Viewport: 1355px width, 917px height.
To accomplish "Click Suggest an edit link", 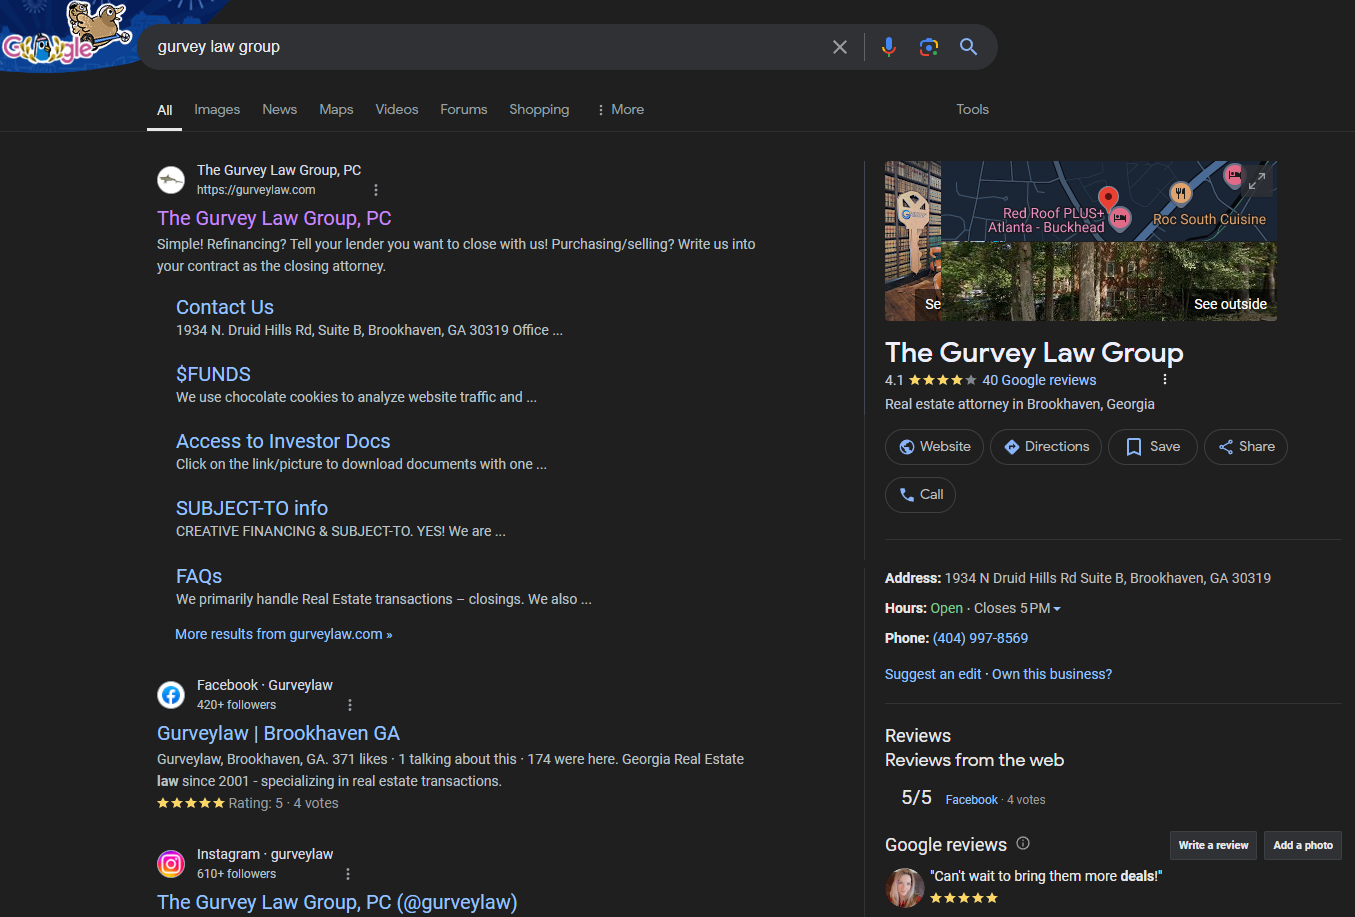I will pos(933,674).
